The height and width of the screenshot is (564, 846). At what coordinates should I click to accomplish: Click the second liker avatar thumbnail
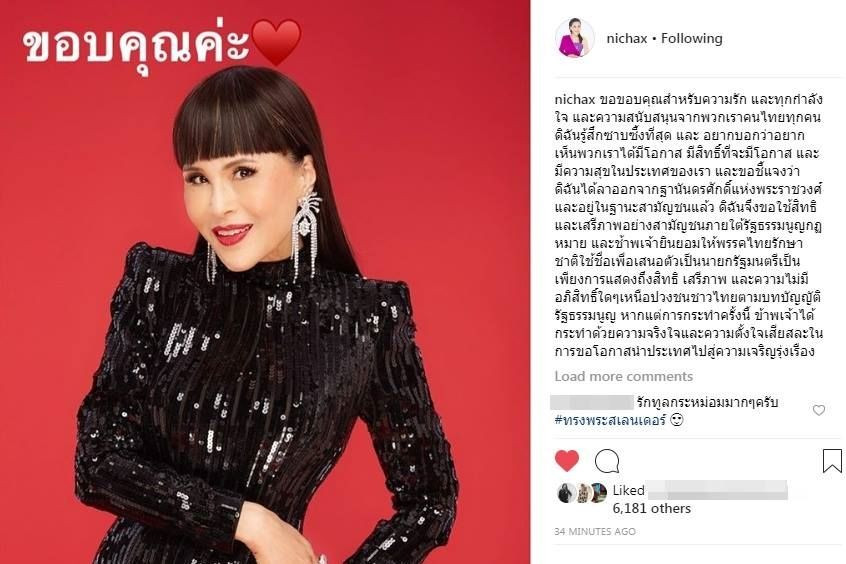[583, 493]
